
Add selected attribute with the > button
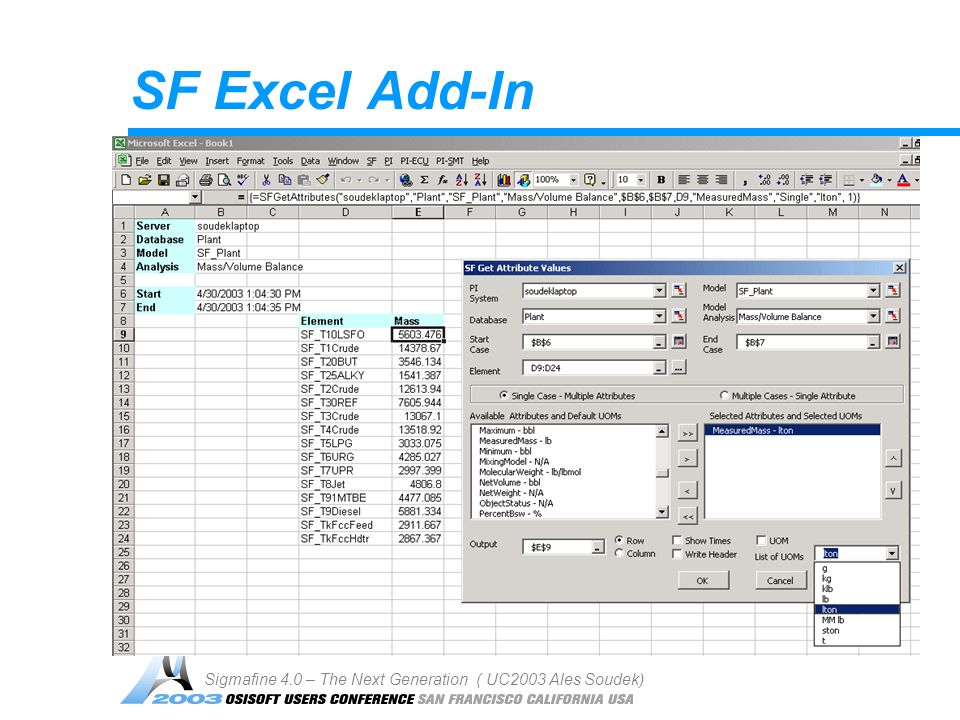pyautogui.click(x=688, y=459)
